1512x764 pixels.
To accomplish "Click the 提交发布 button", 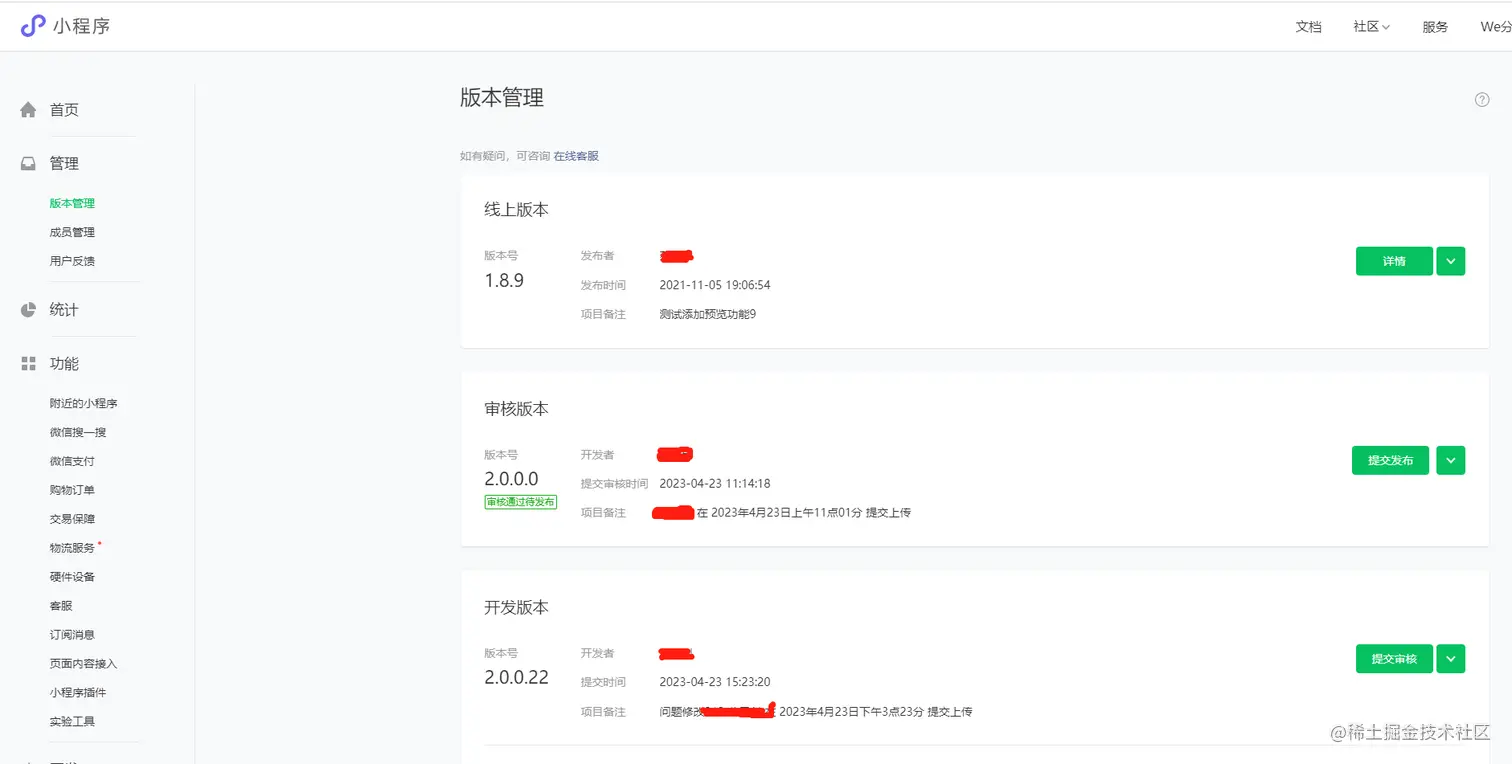I will (x=1390, y=460).
